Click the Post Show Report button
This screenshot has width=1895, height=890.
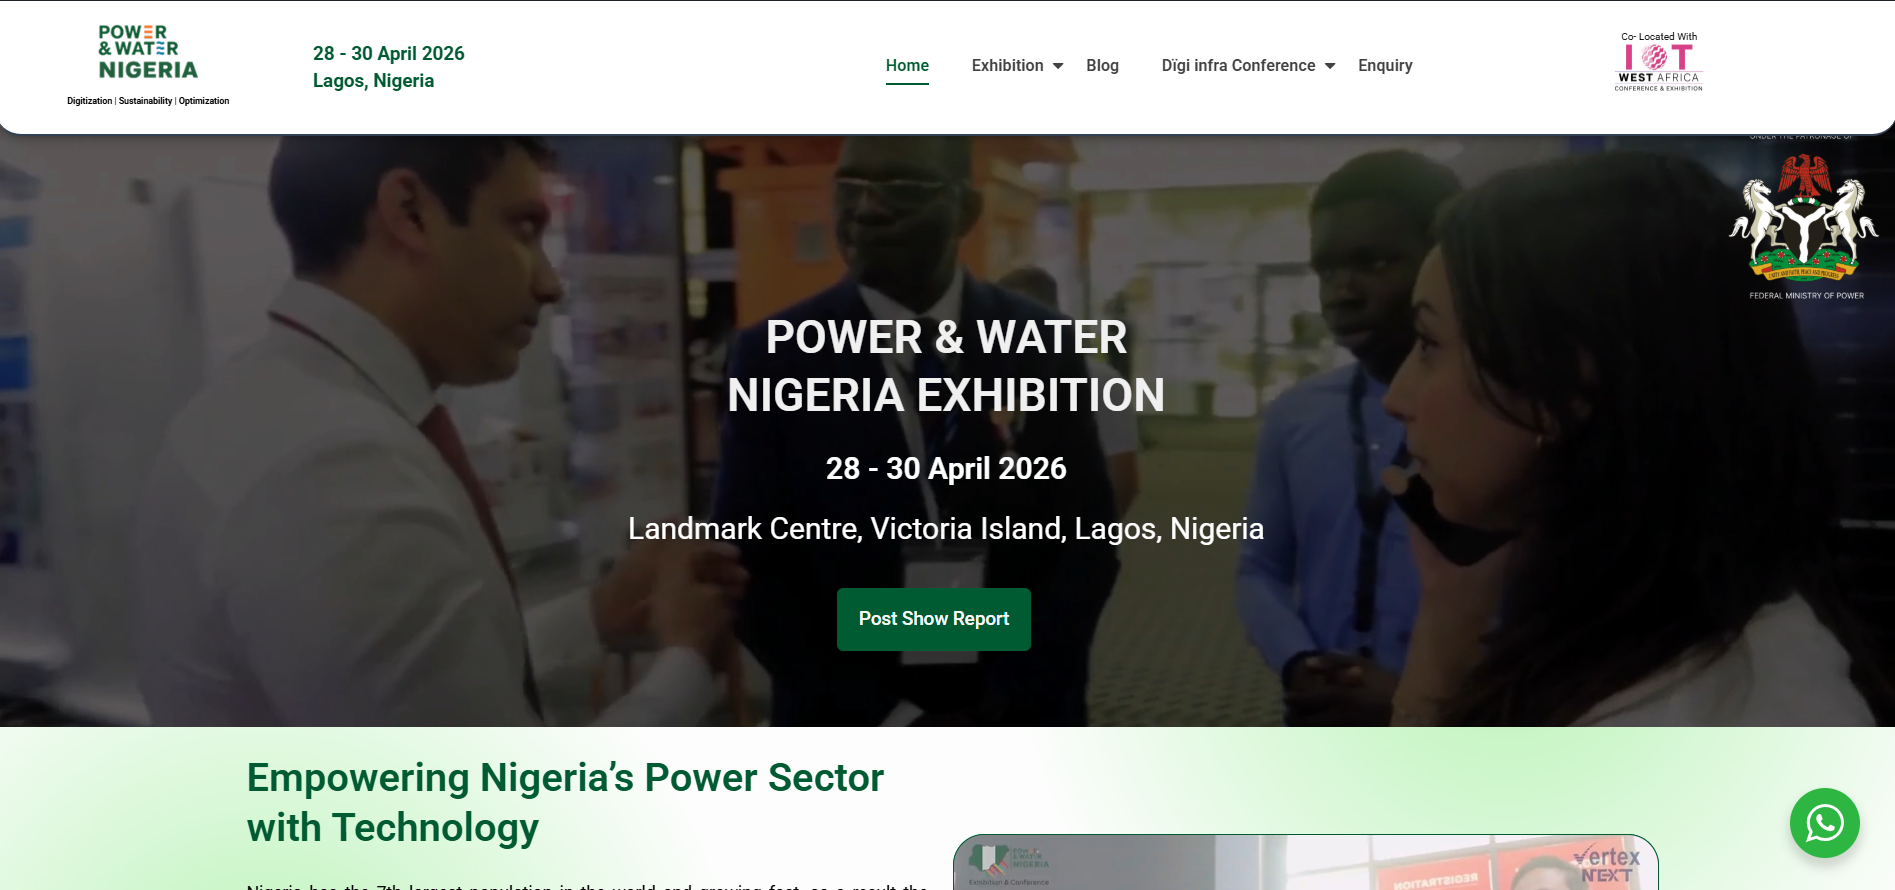coord(934,619)
